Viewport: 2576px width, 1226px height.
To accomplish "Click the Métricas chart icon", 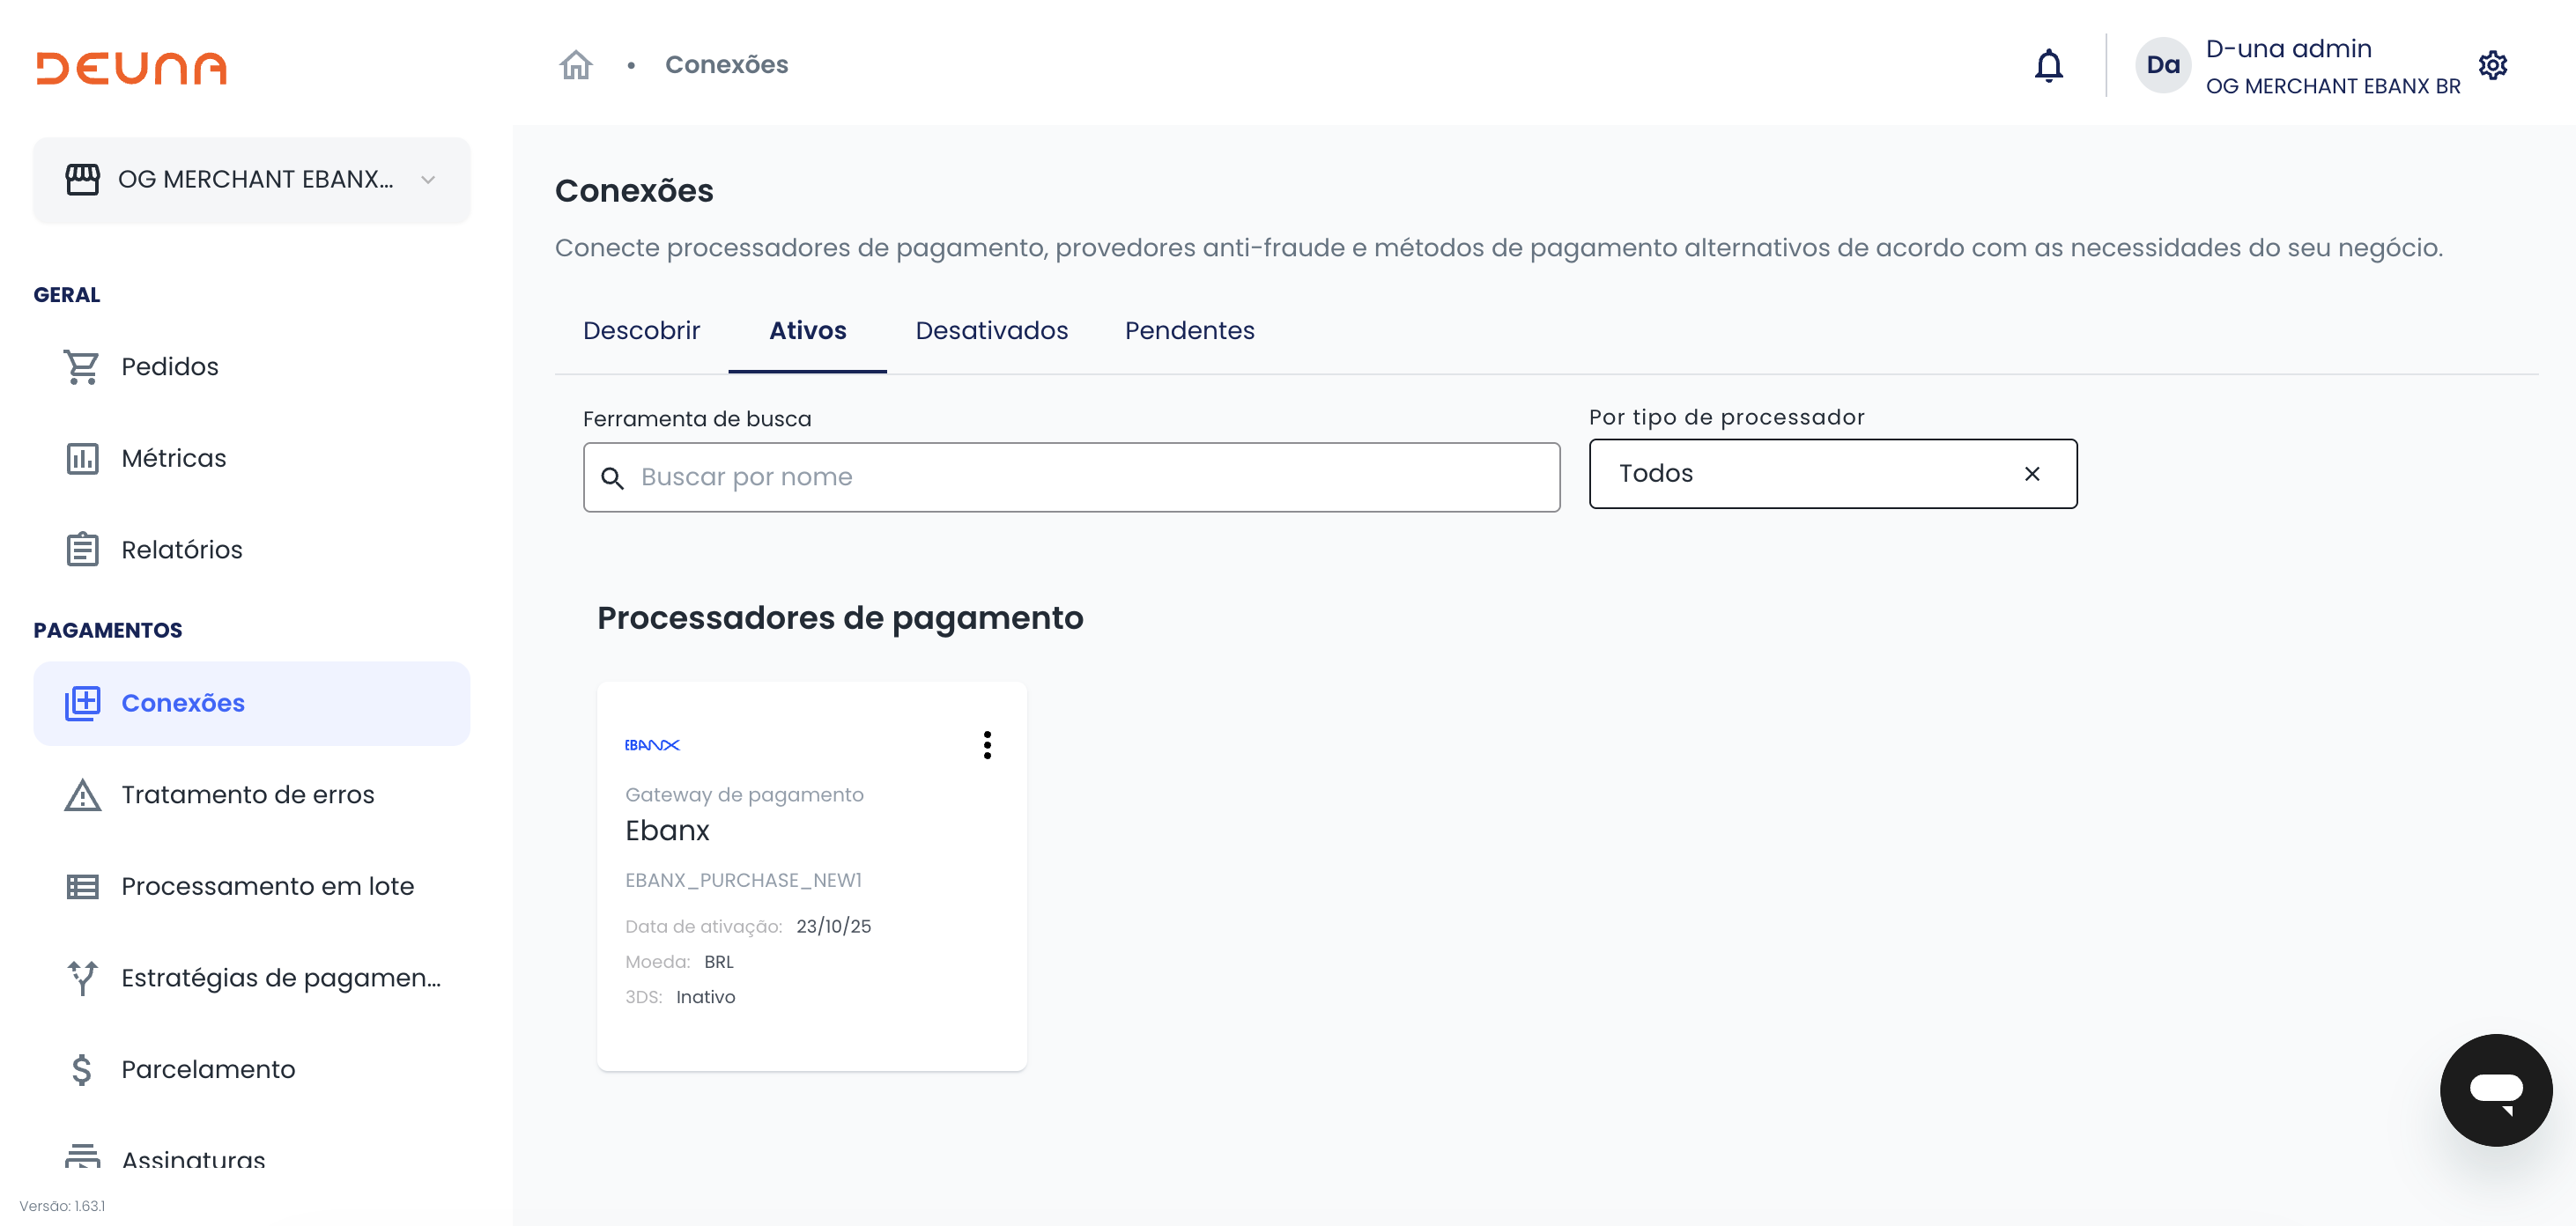I will point(82,459).
